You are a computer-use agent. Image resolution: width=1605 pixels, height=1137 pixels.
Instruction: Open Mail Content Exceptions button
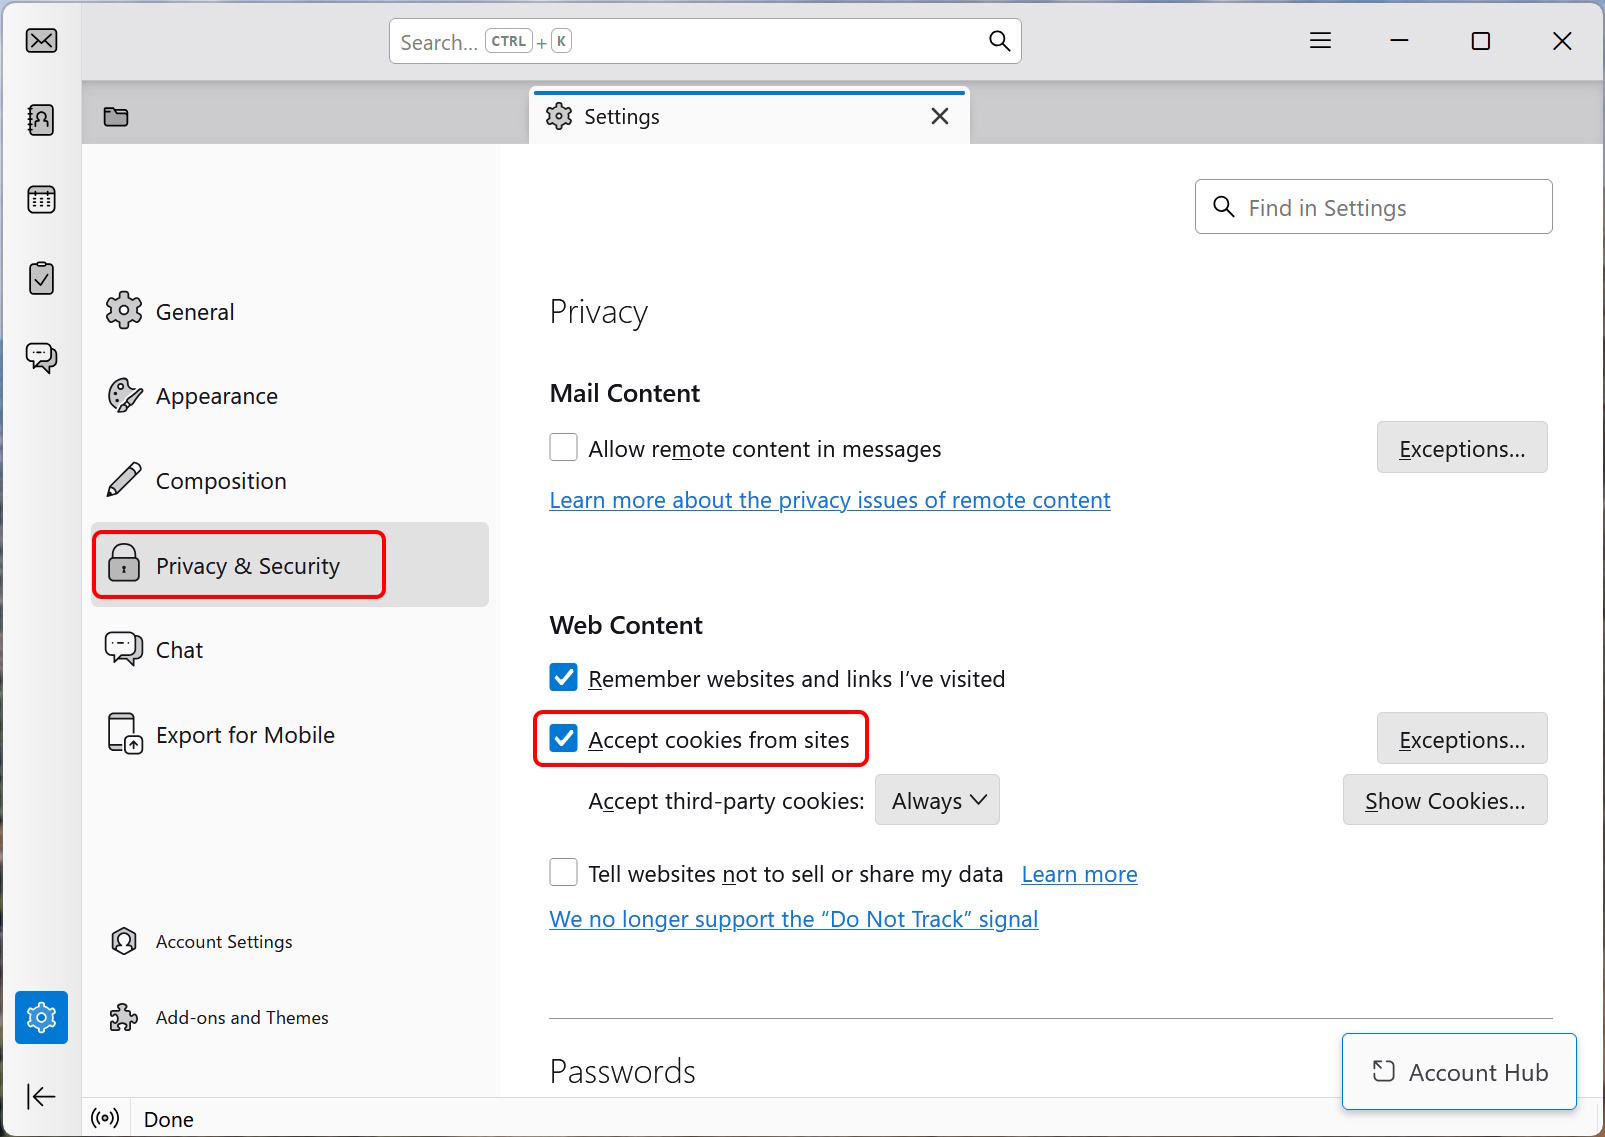[1462, 447]
